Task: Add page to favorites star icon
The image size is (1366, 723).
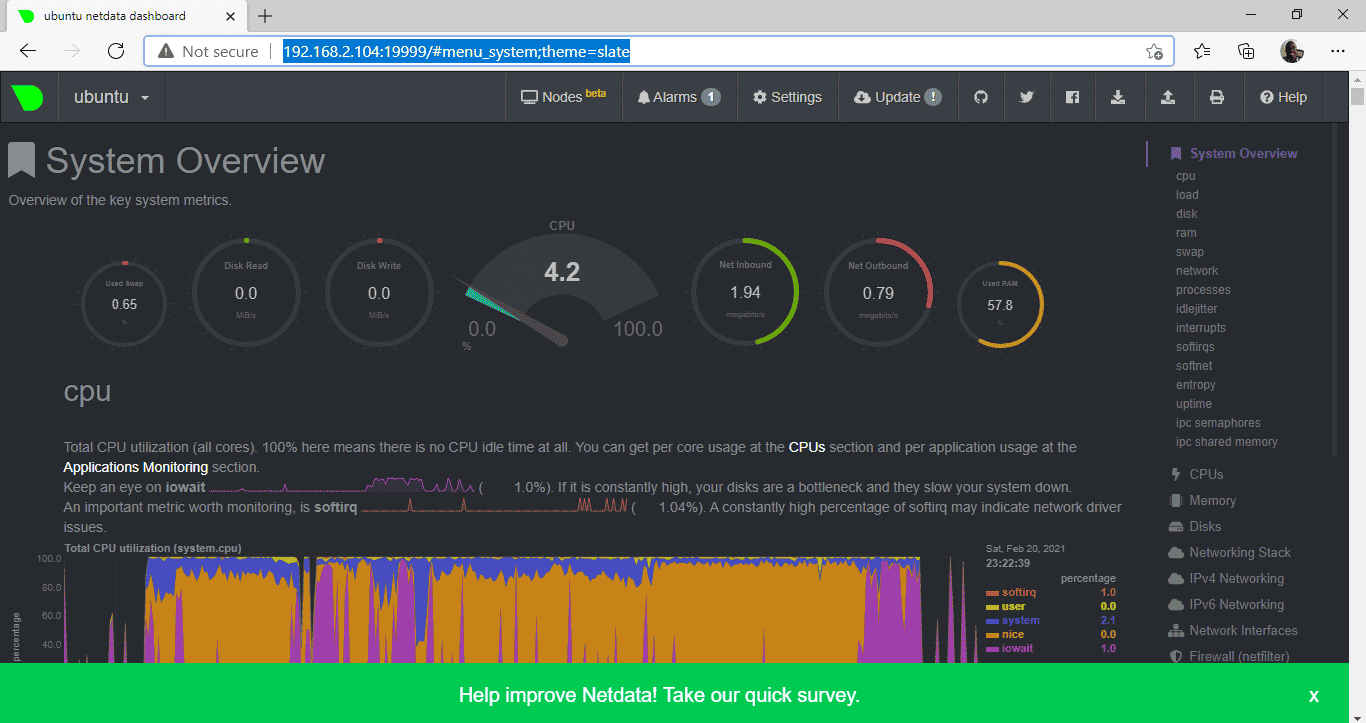Action: click(1154, 51)
